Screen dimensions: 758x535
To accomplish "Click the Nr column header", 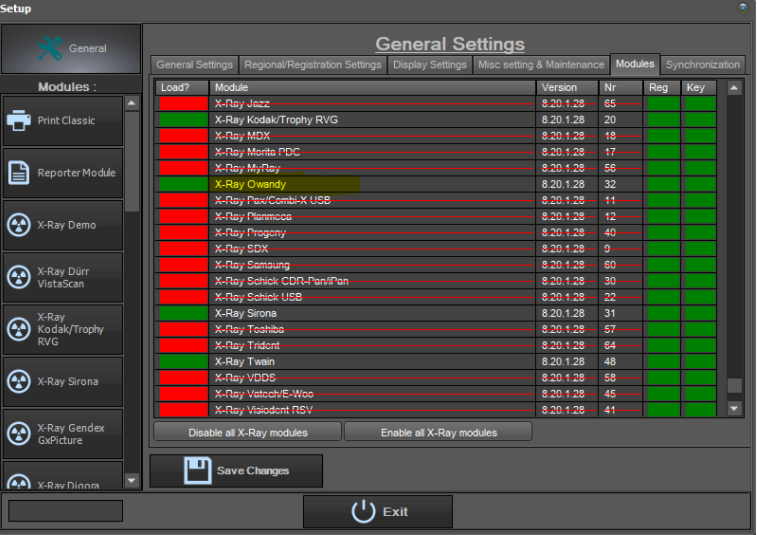I will pyautogui.click(x=620, y=87).
